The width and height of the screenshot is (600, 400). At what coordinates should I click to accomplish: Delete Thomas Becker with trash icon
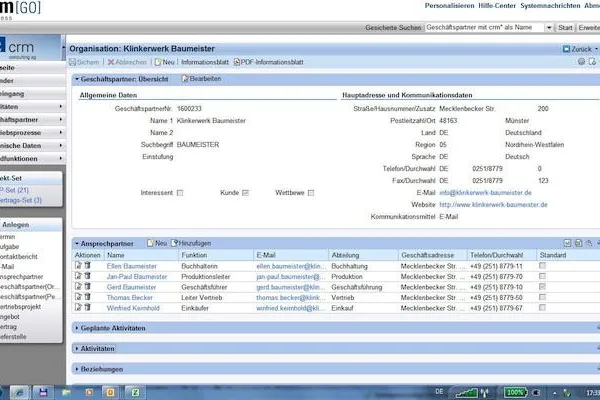click(87, 297)
